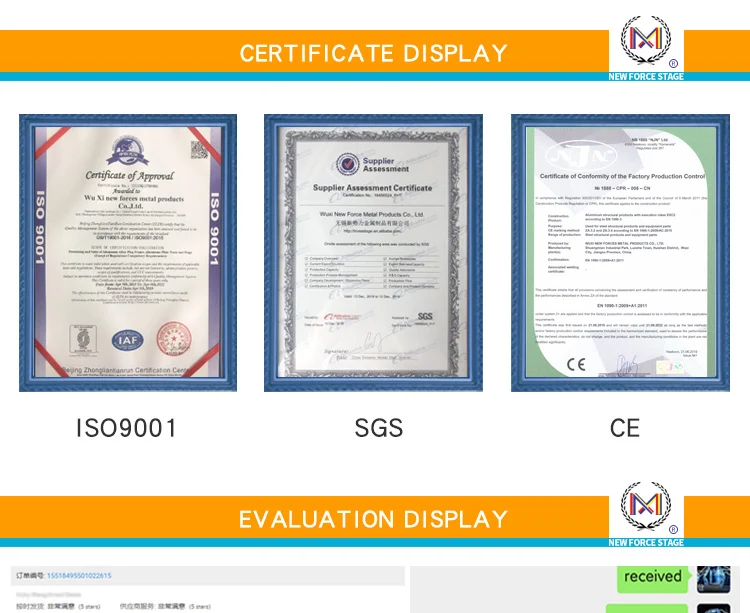Open the SGS Supplier Assessment certificate image
The width and height of the screenshot is (750, 613).
373,253
